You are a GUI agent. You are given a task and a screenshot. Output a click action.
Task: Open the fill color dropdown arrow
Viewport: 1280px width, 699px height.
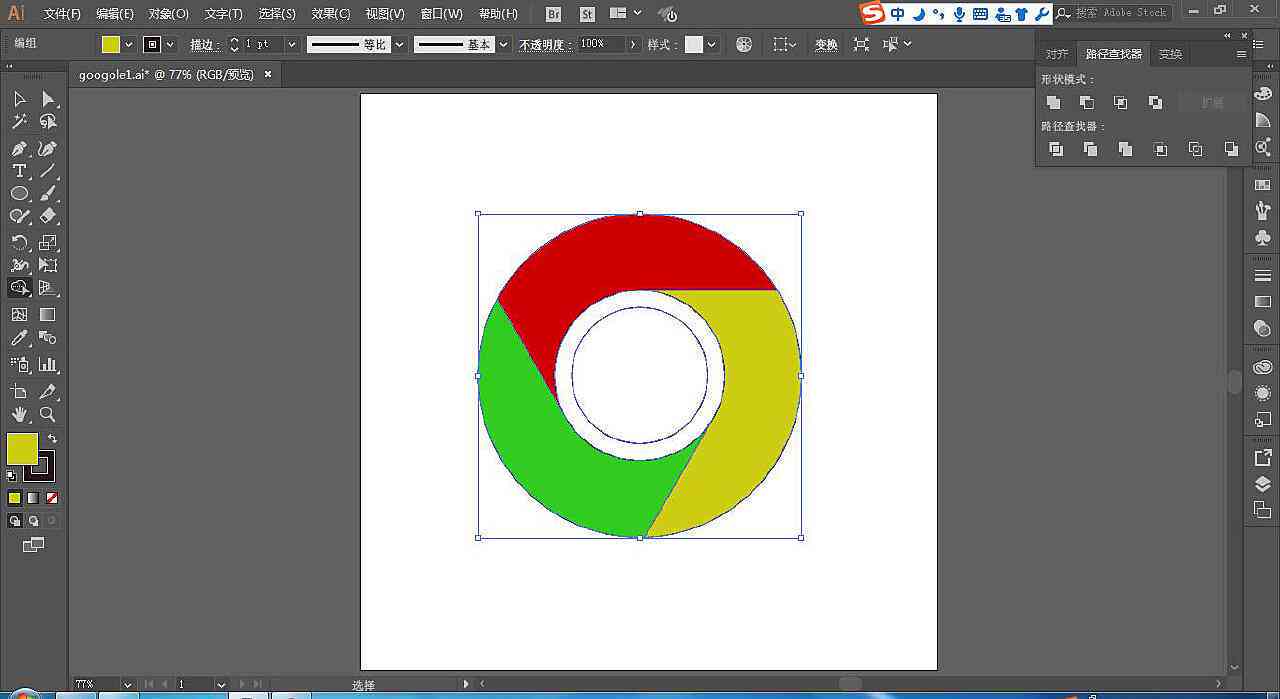(129, 44)
